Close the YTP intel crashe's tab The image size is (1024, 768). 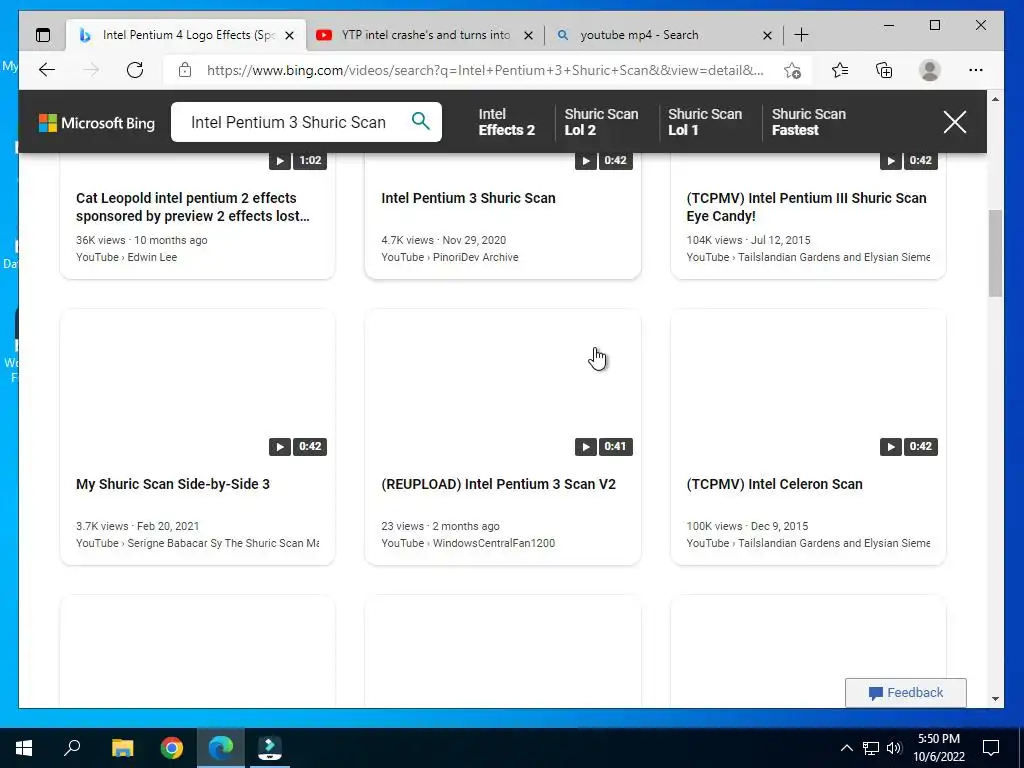(528, 36)
